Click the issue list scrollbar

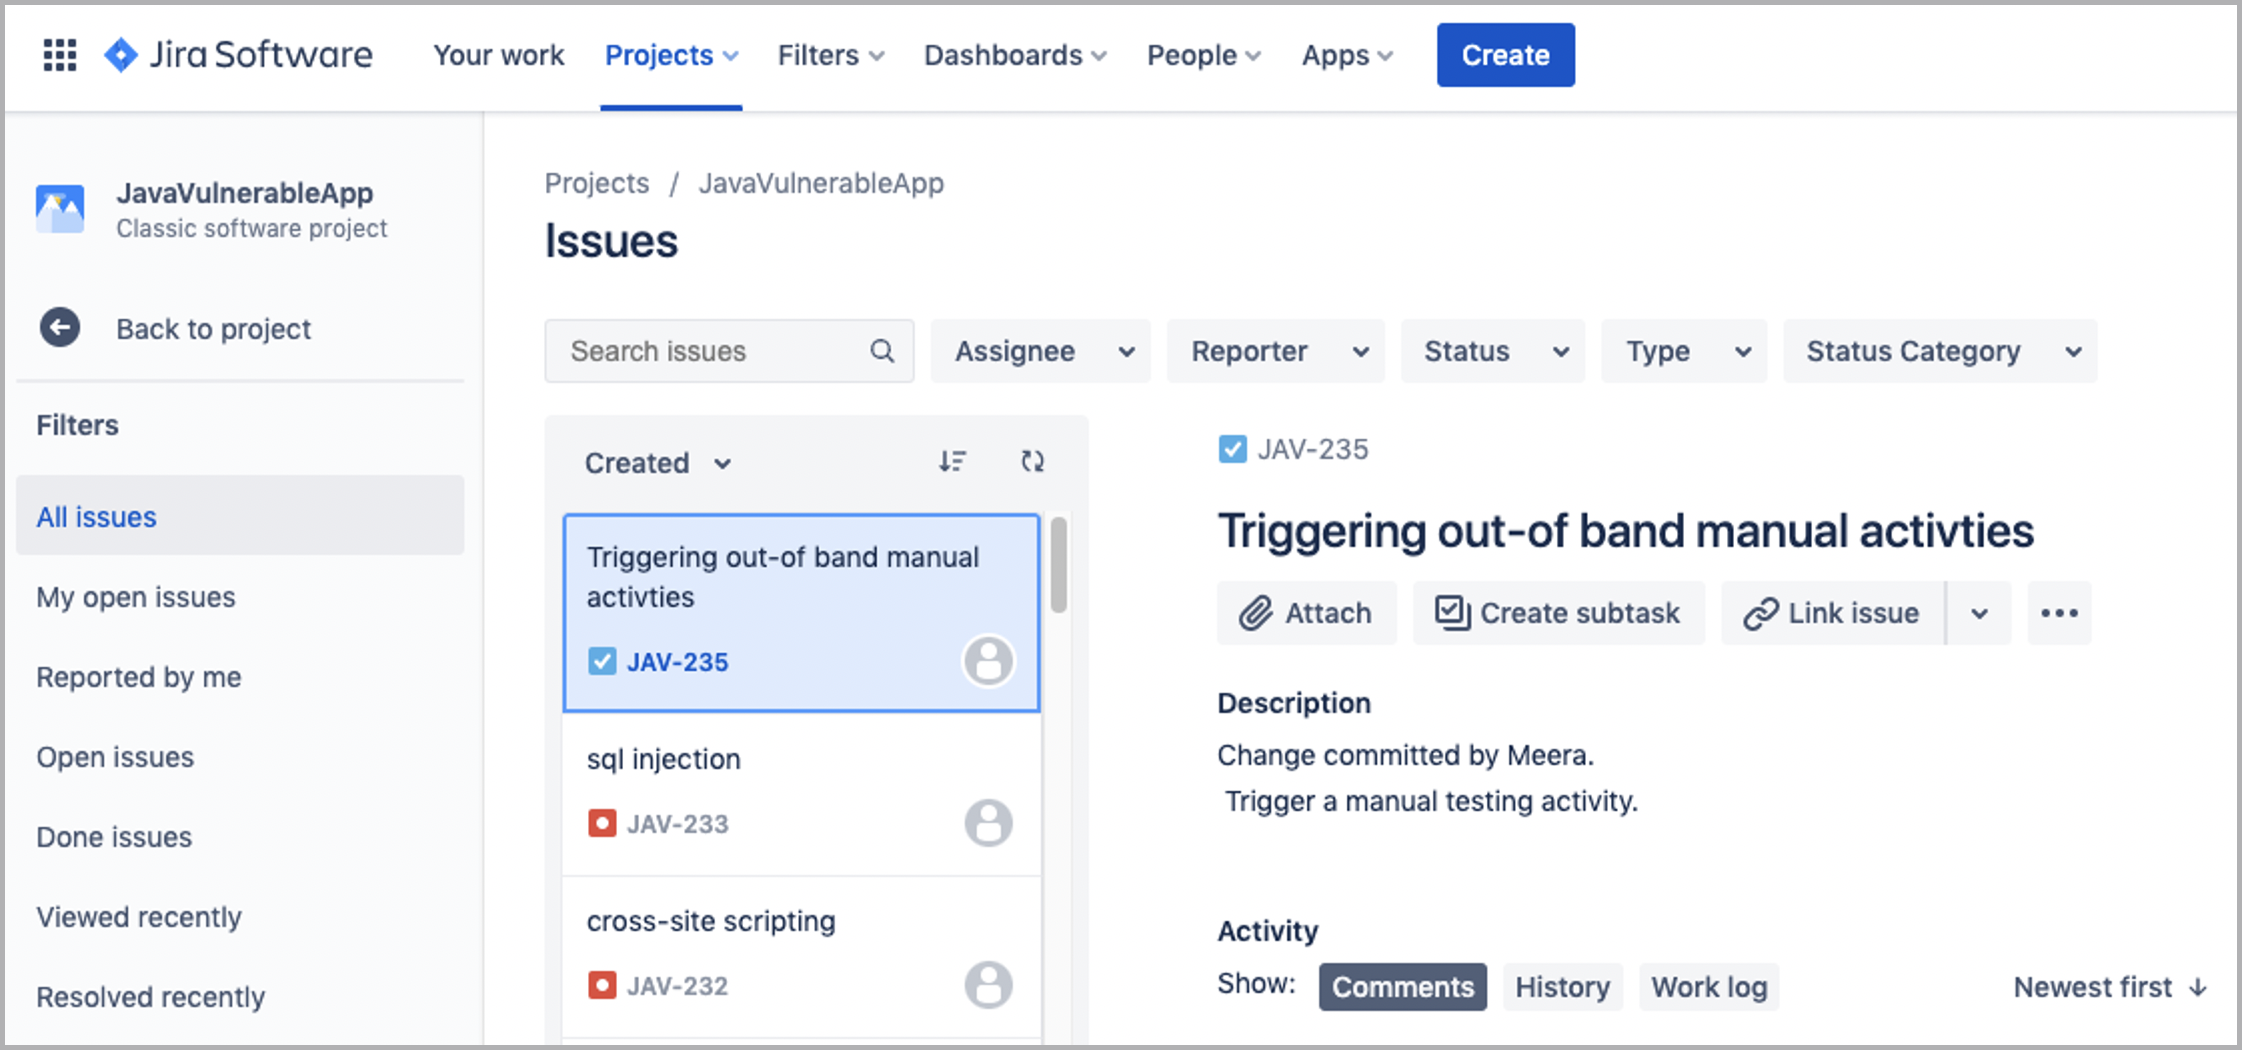(1059, 565)
